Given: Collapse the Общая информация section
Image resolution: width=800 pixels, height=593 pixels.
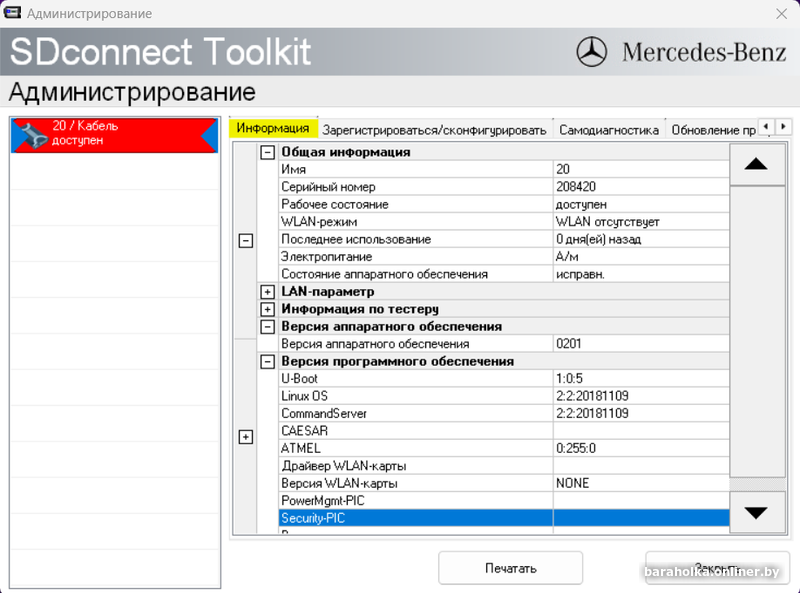Looking at the screenshot, I should pos(267,152).
